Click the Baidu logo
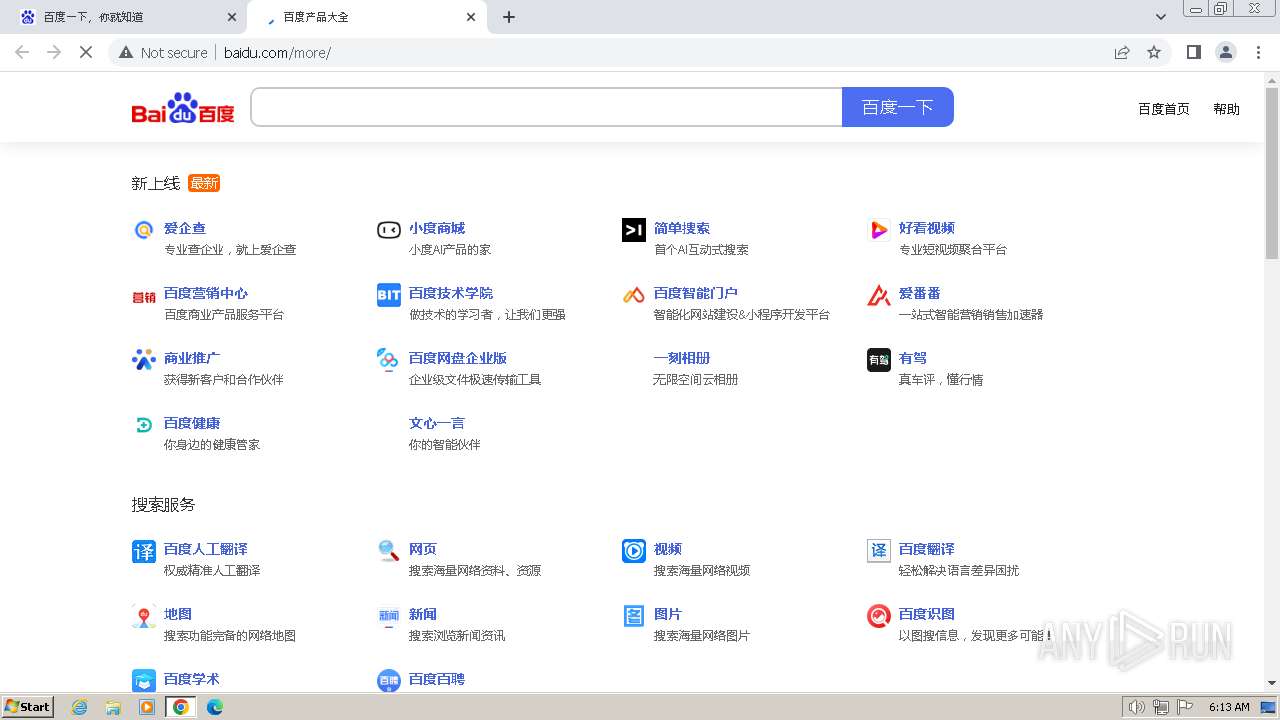The width and height of the screenshot is (1280, 720). pyautogui.click(x=183, y=108)
